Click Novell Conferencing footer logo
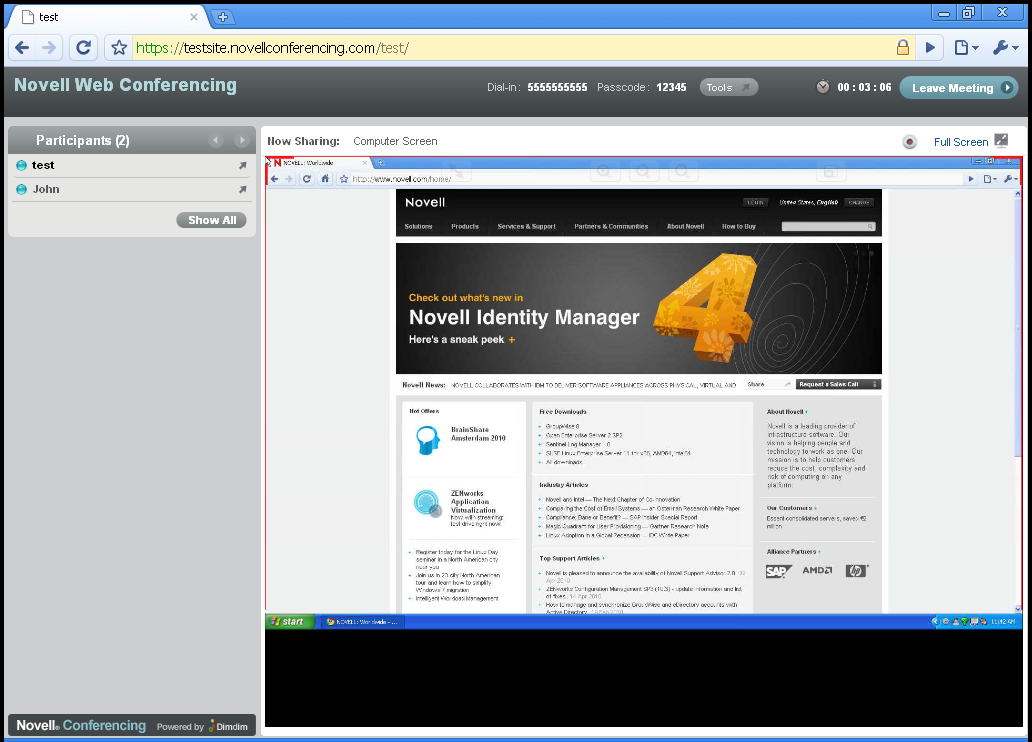1032x742 pixels. [81, 726]
